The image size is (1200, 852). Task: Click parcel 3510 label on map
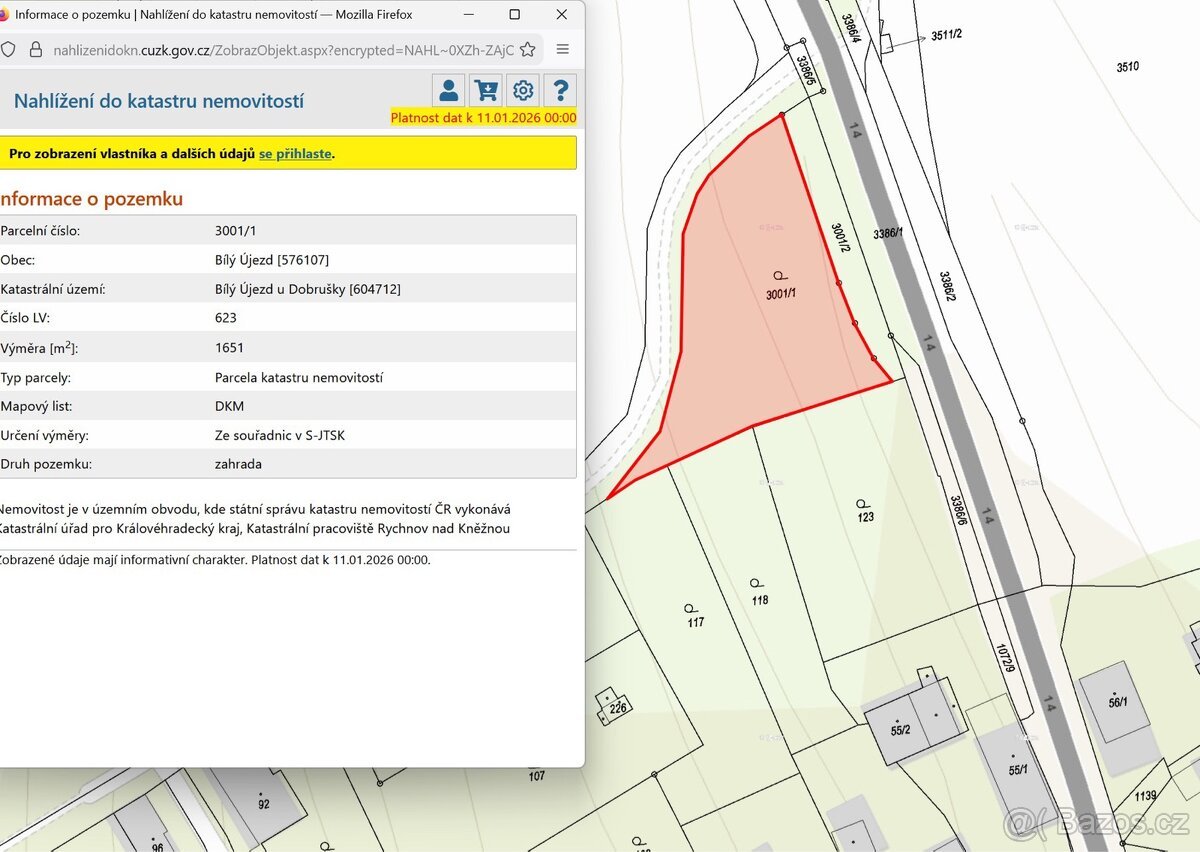tap(1127, 67)
